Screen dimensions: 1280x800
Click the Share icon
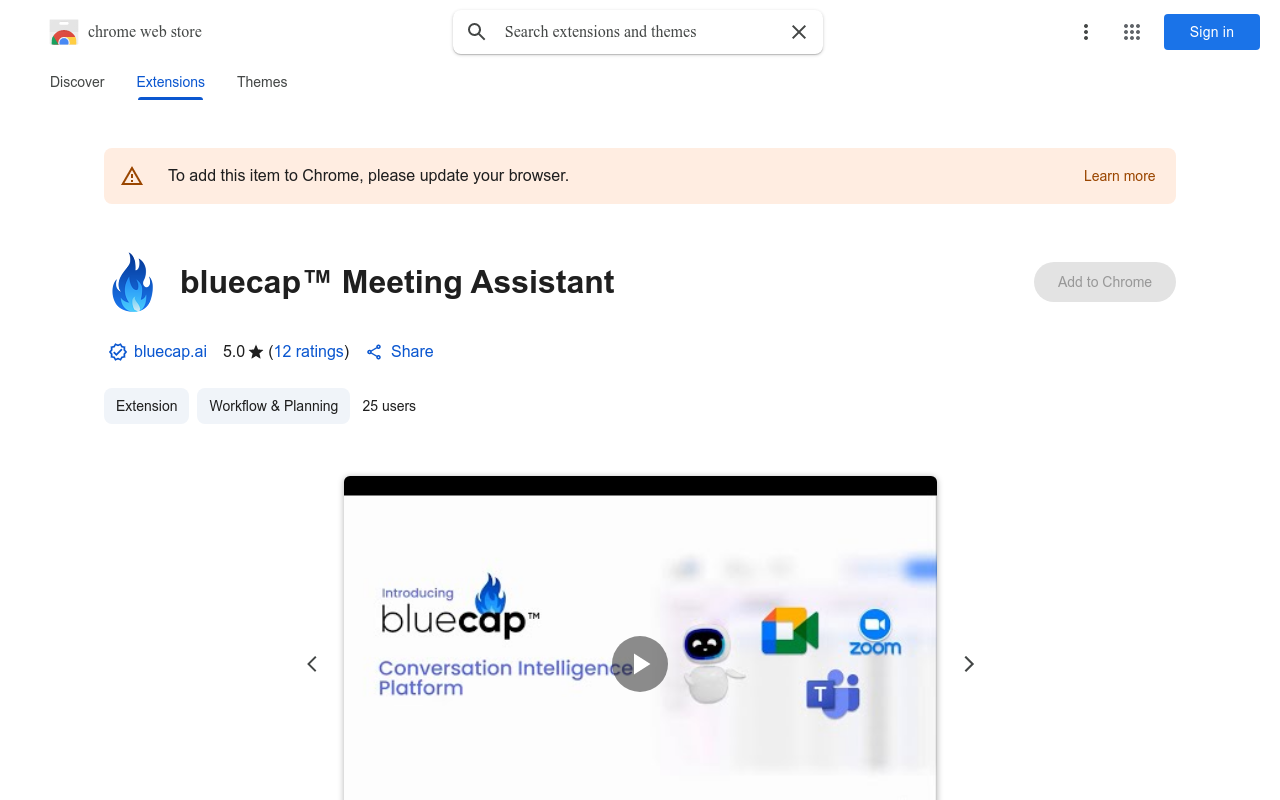374,352
